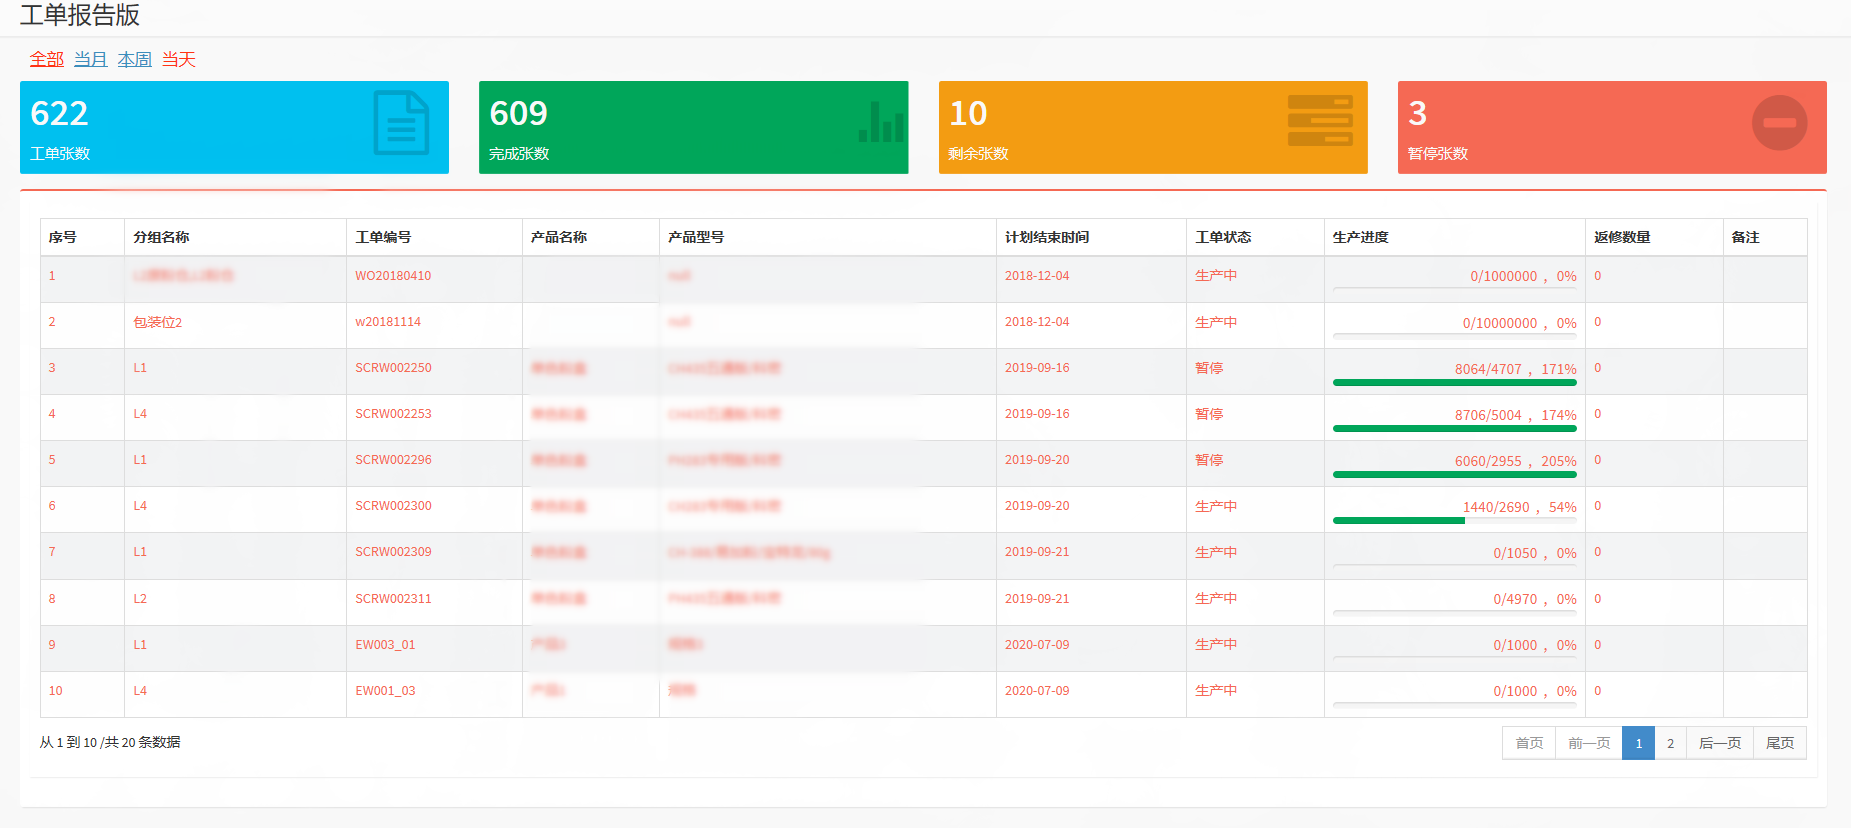Jump to 尾页 last page
This screenshot has height=828, width=1851.
[x=1779, y=743]
